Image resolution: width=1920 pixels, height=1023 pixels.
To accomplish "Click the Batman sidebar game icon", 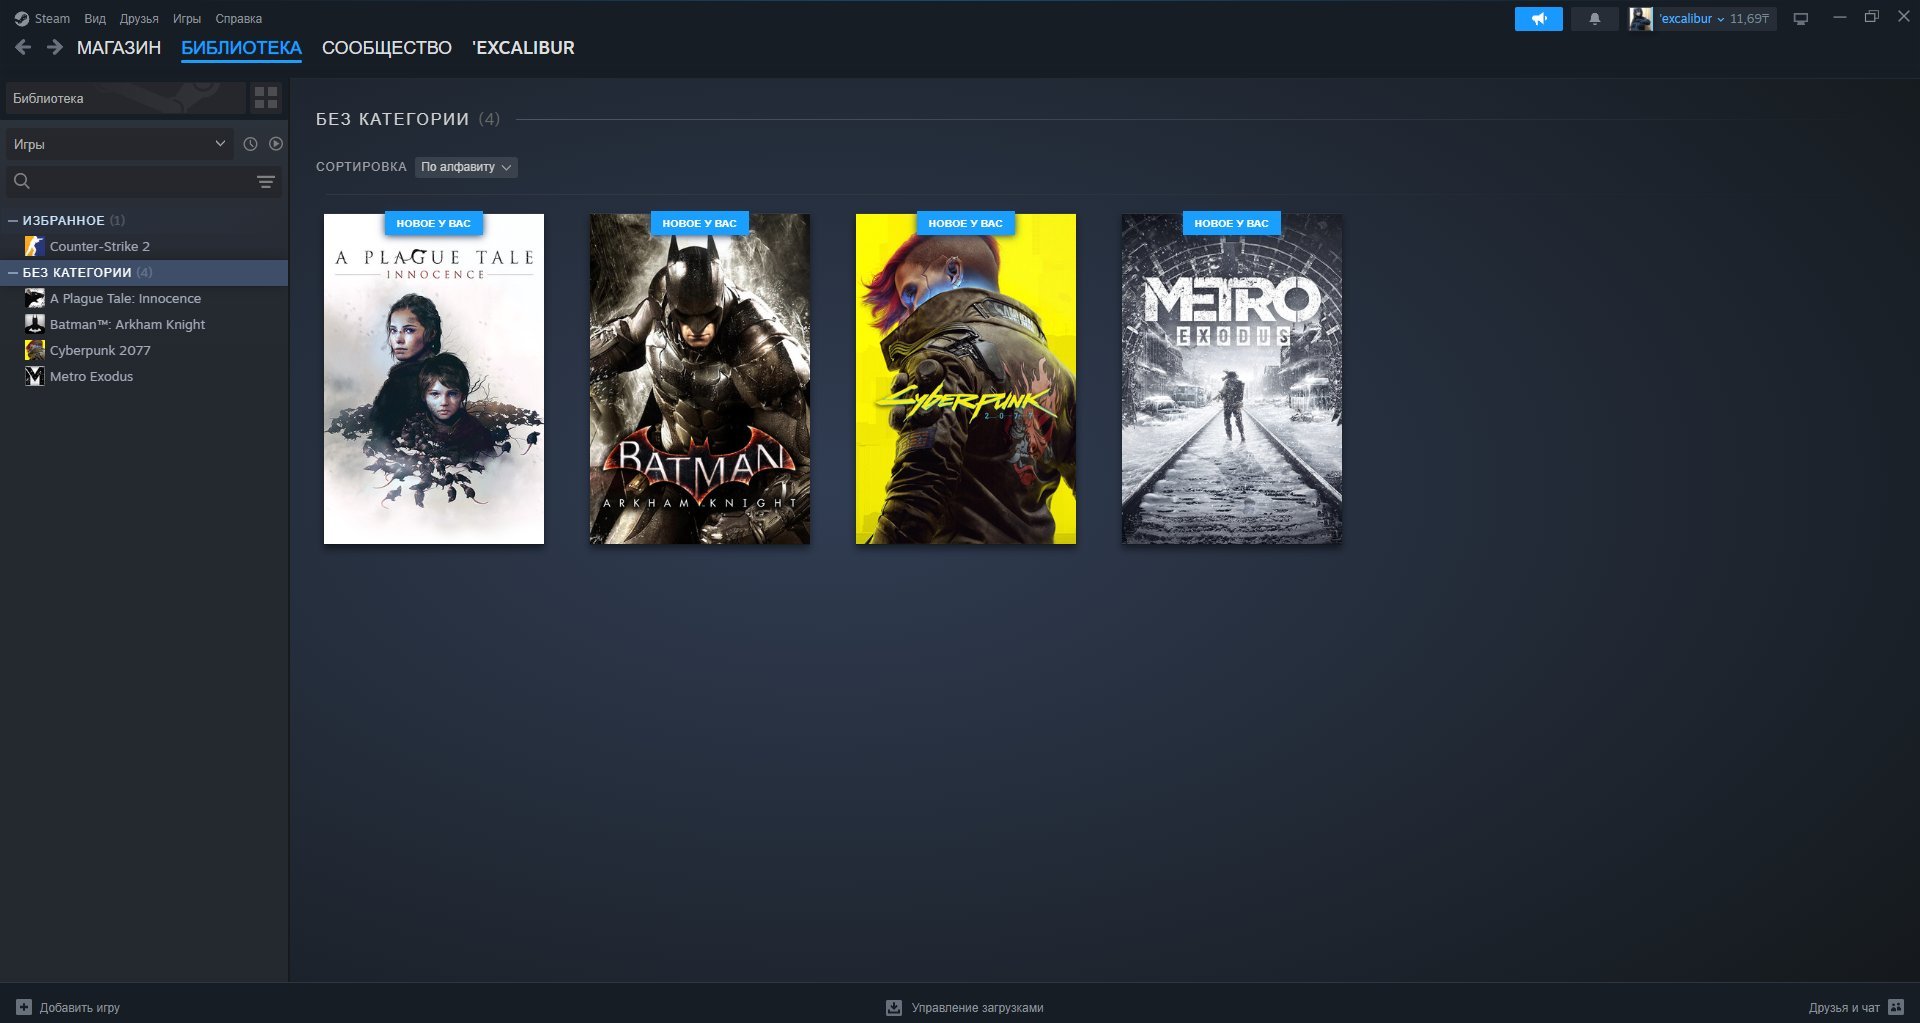I will tap(34, 324).
